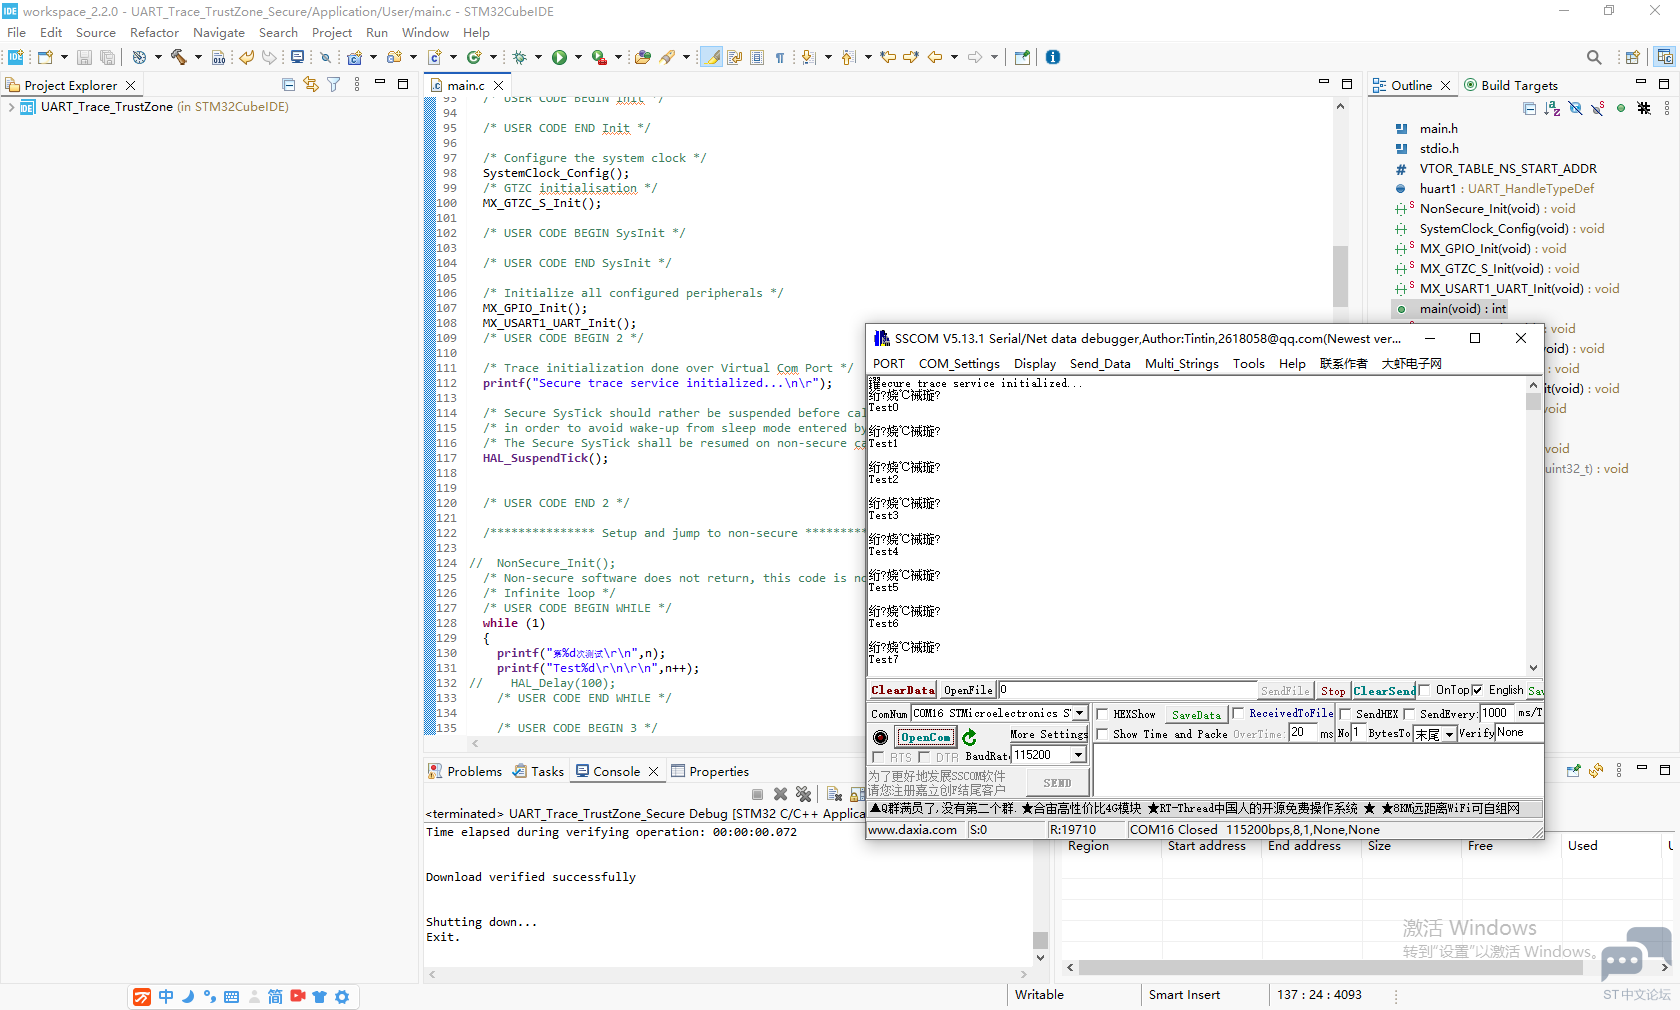The width and height of the screenshot is (1680, 1010).
Task: Switch to the Problems tab
Action: pos(465,772)
